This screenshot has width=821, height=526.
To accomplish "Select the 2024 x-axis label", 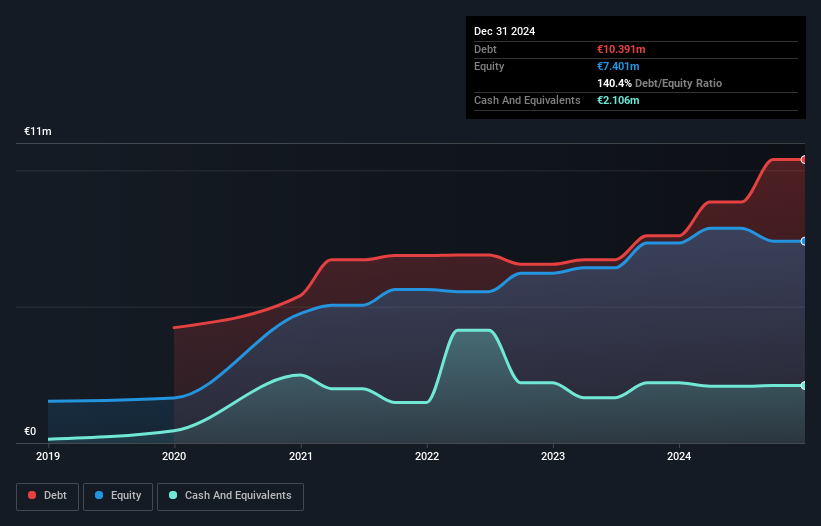I will click(679, 456).
